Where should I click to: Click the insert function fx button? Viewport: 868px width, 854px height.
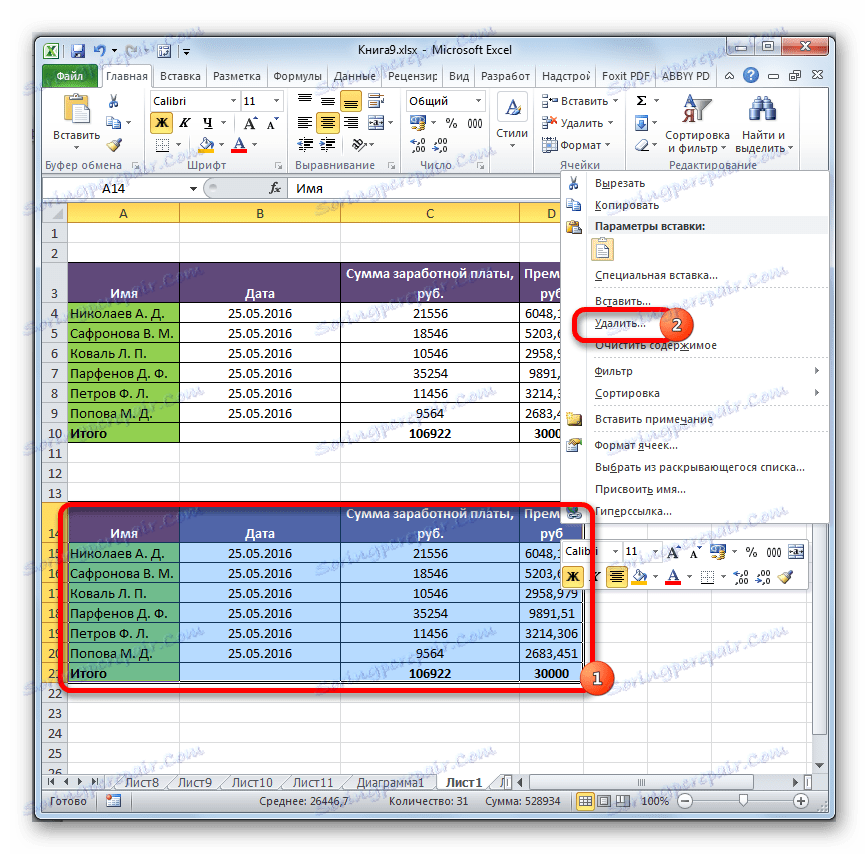tap(275, 188)
